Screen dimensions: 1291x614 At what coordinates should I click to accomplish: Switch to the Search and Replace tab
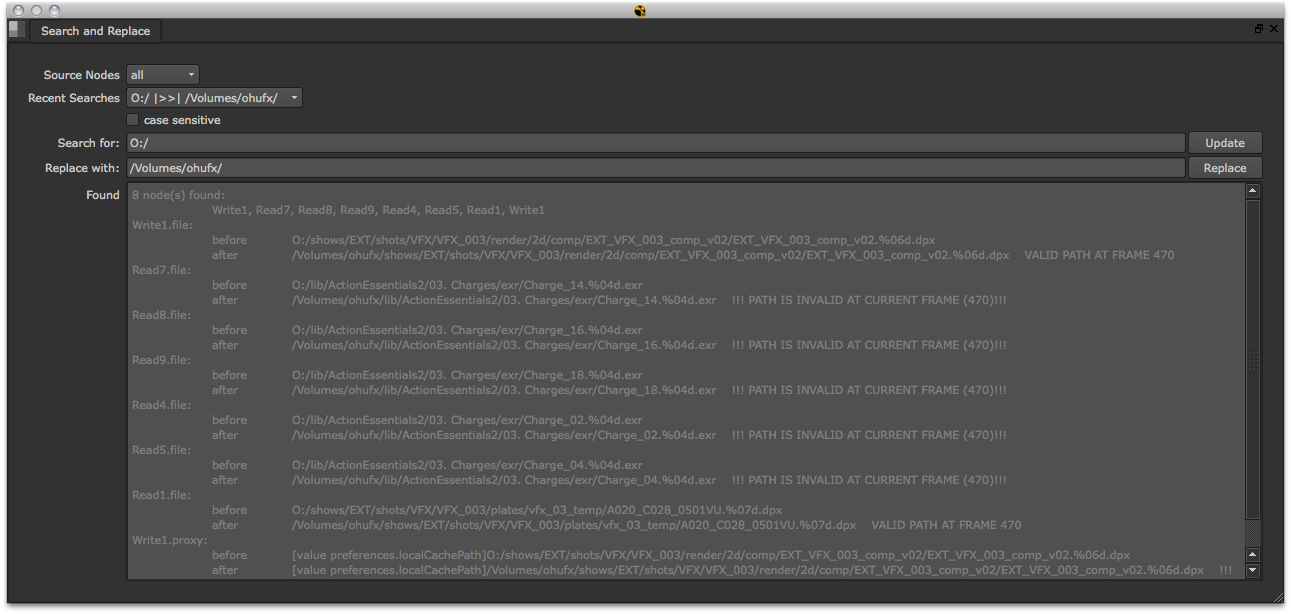click(x=95, y=31)
